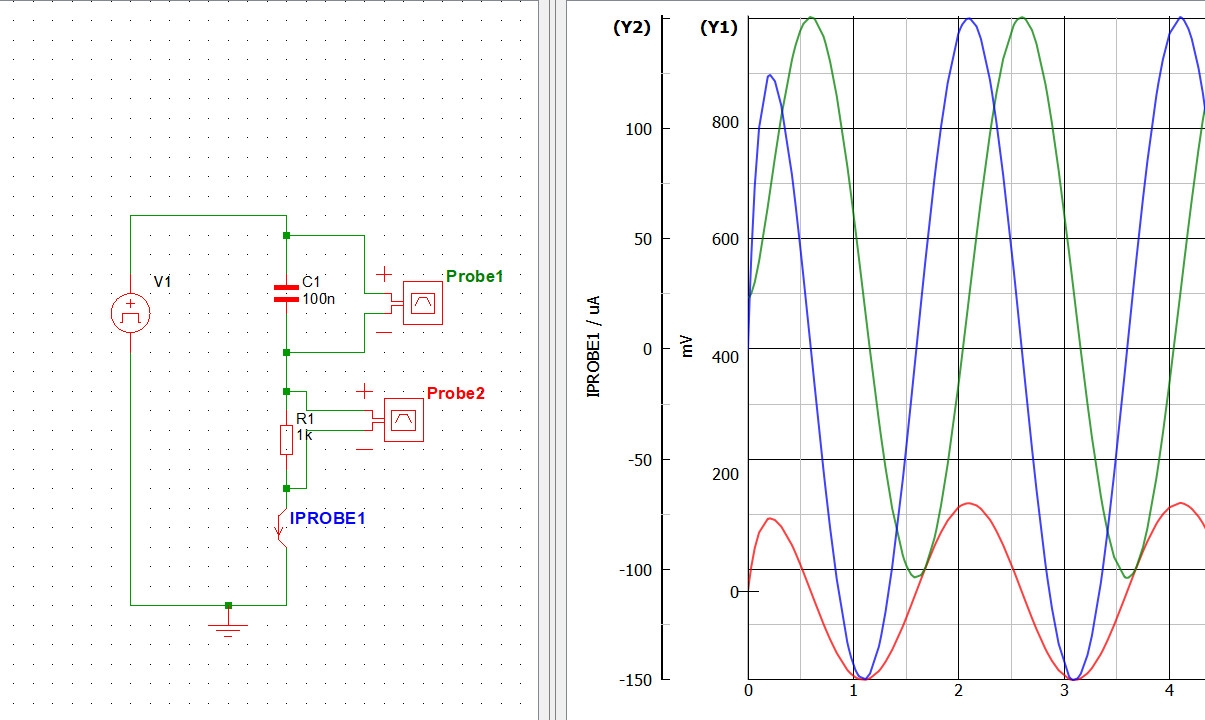Click the Probe2 red label
Image resolution: width=1205 pixels, height=720 pixels.
(456, 393)
